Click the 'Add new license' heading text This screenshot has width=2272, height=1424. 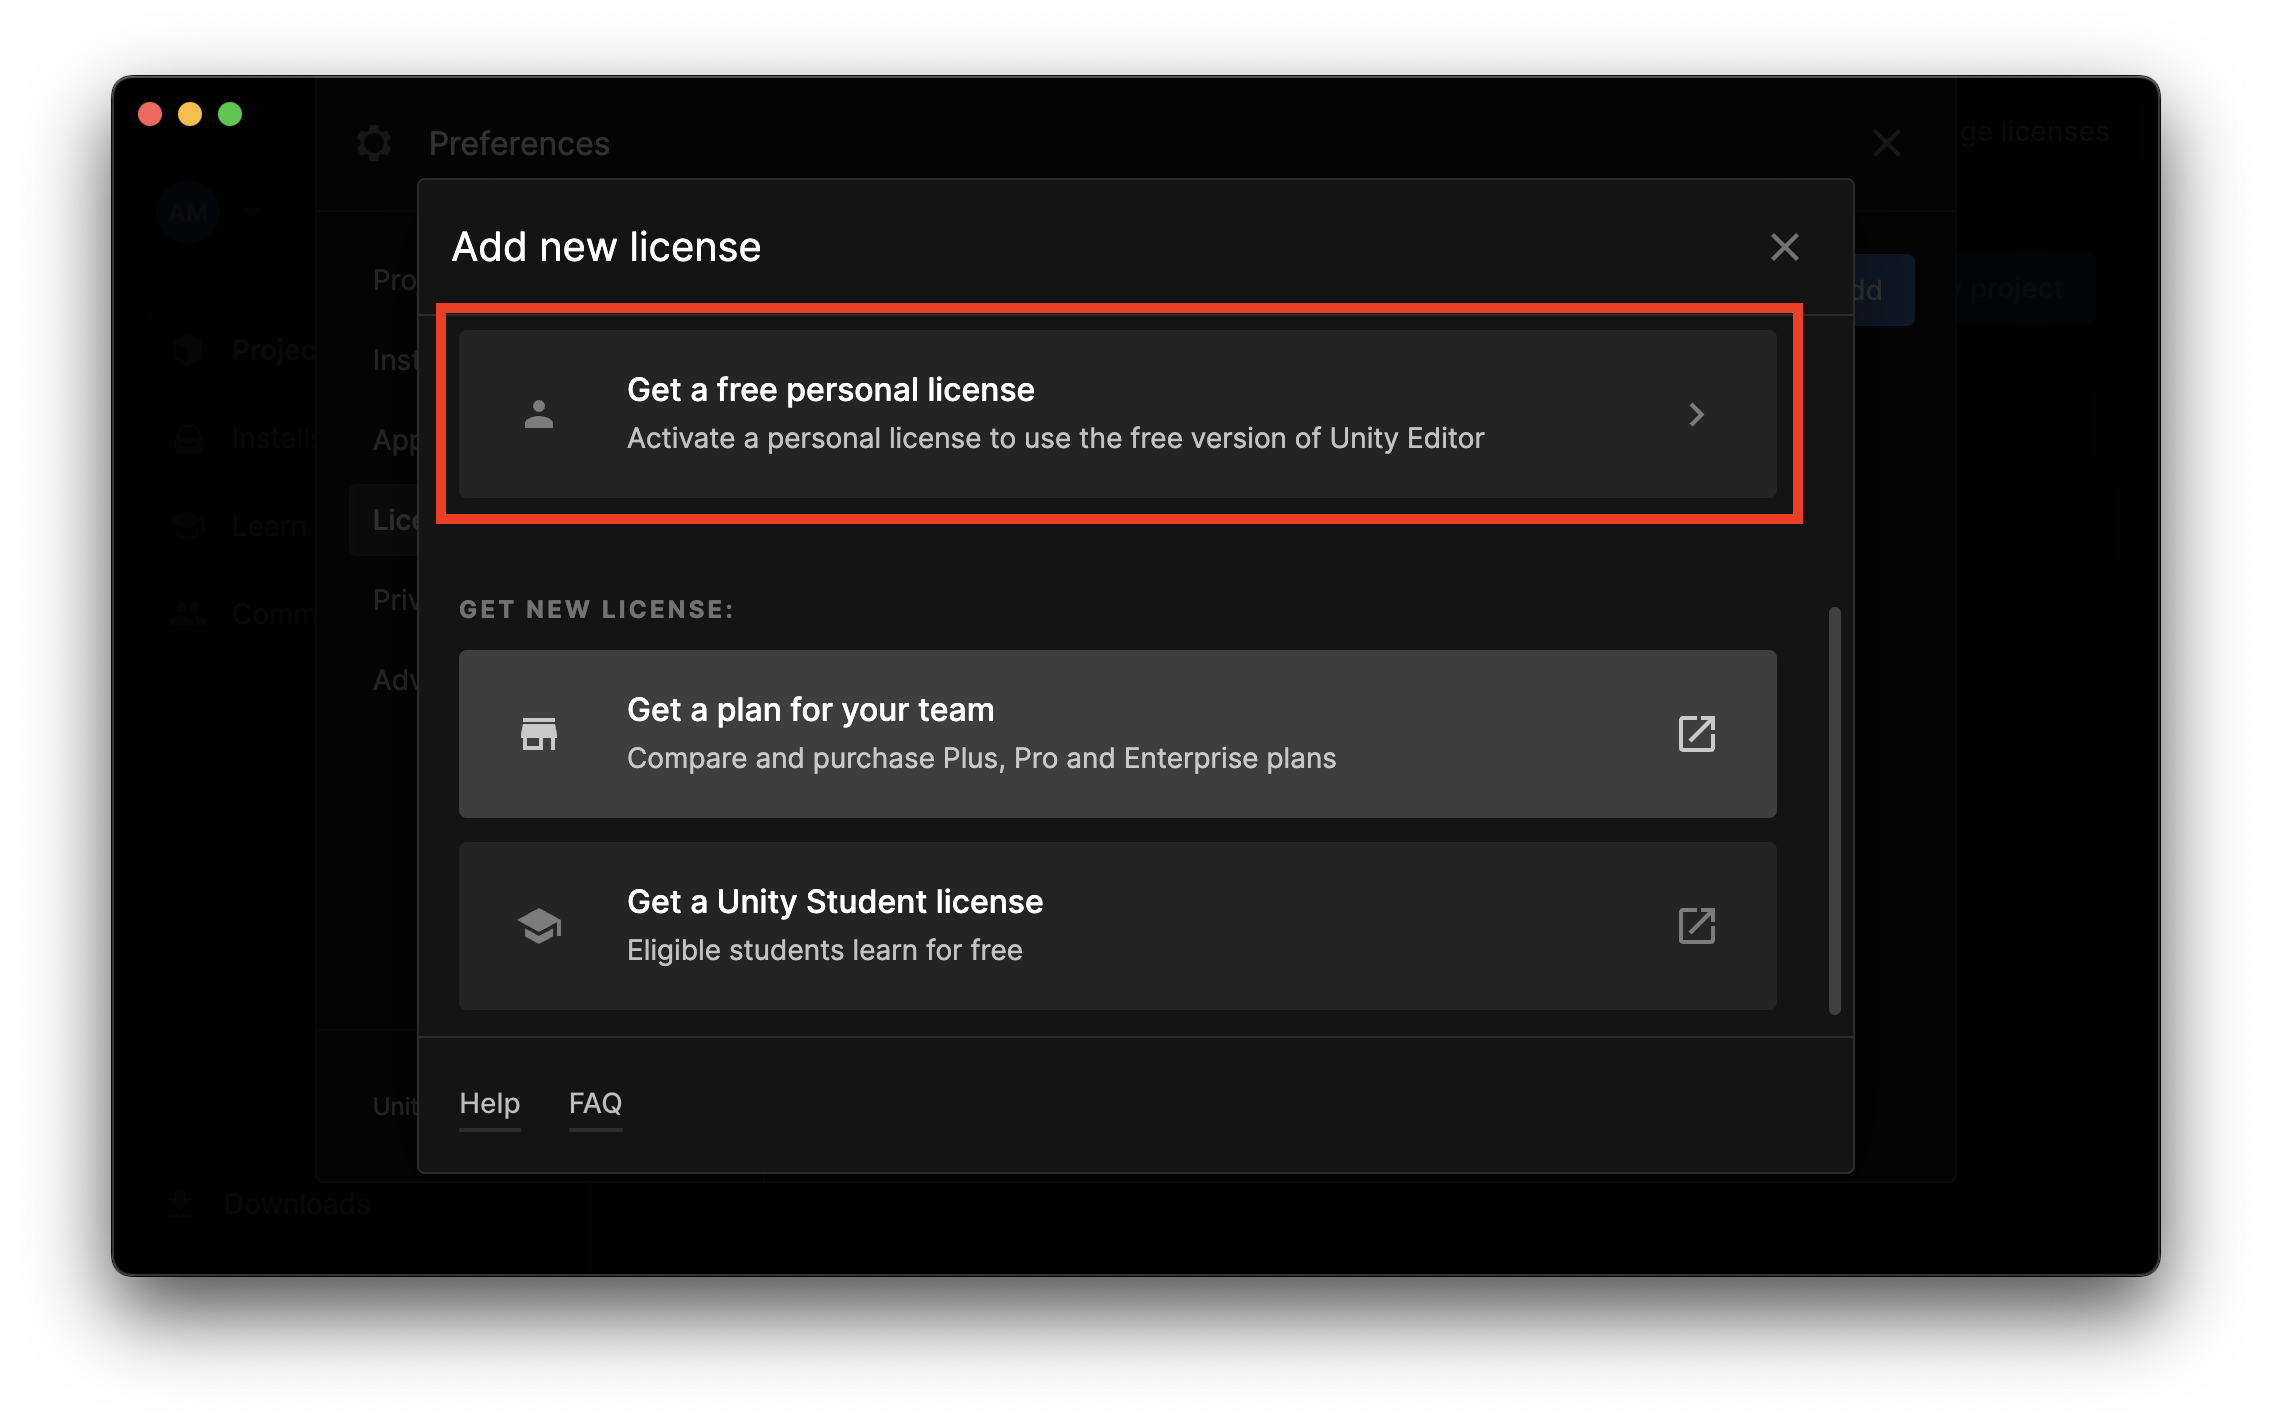tap(606, 247)
